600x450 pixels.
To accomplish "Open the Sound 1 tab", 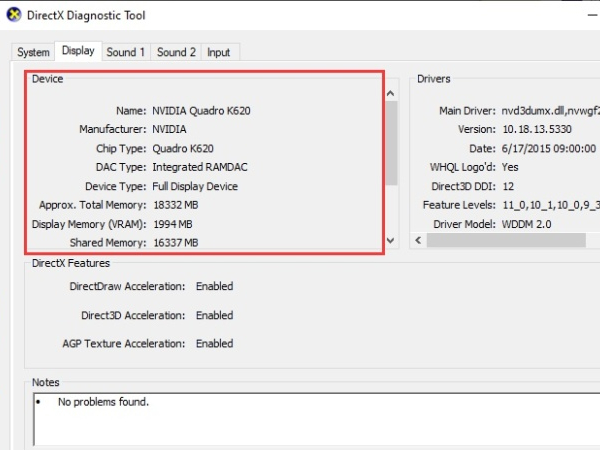I will pyautogui.click(x=126, y=52).
